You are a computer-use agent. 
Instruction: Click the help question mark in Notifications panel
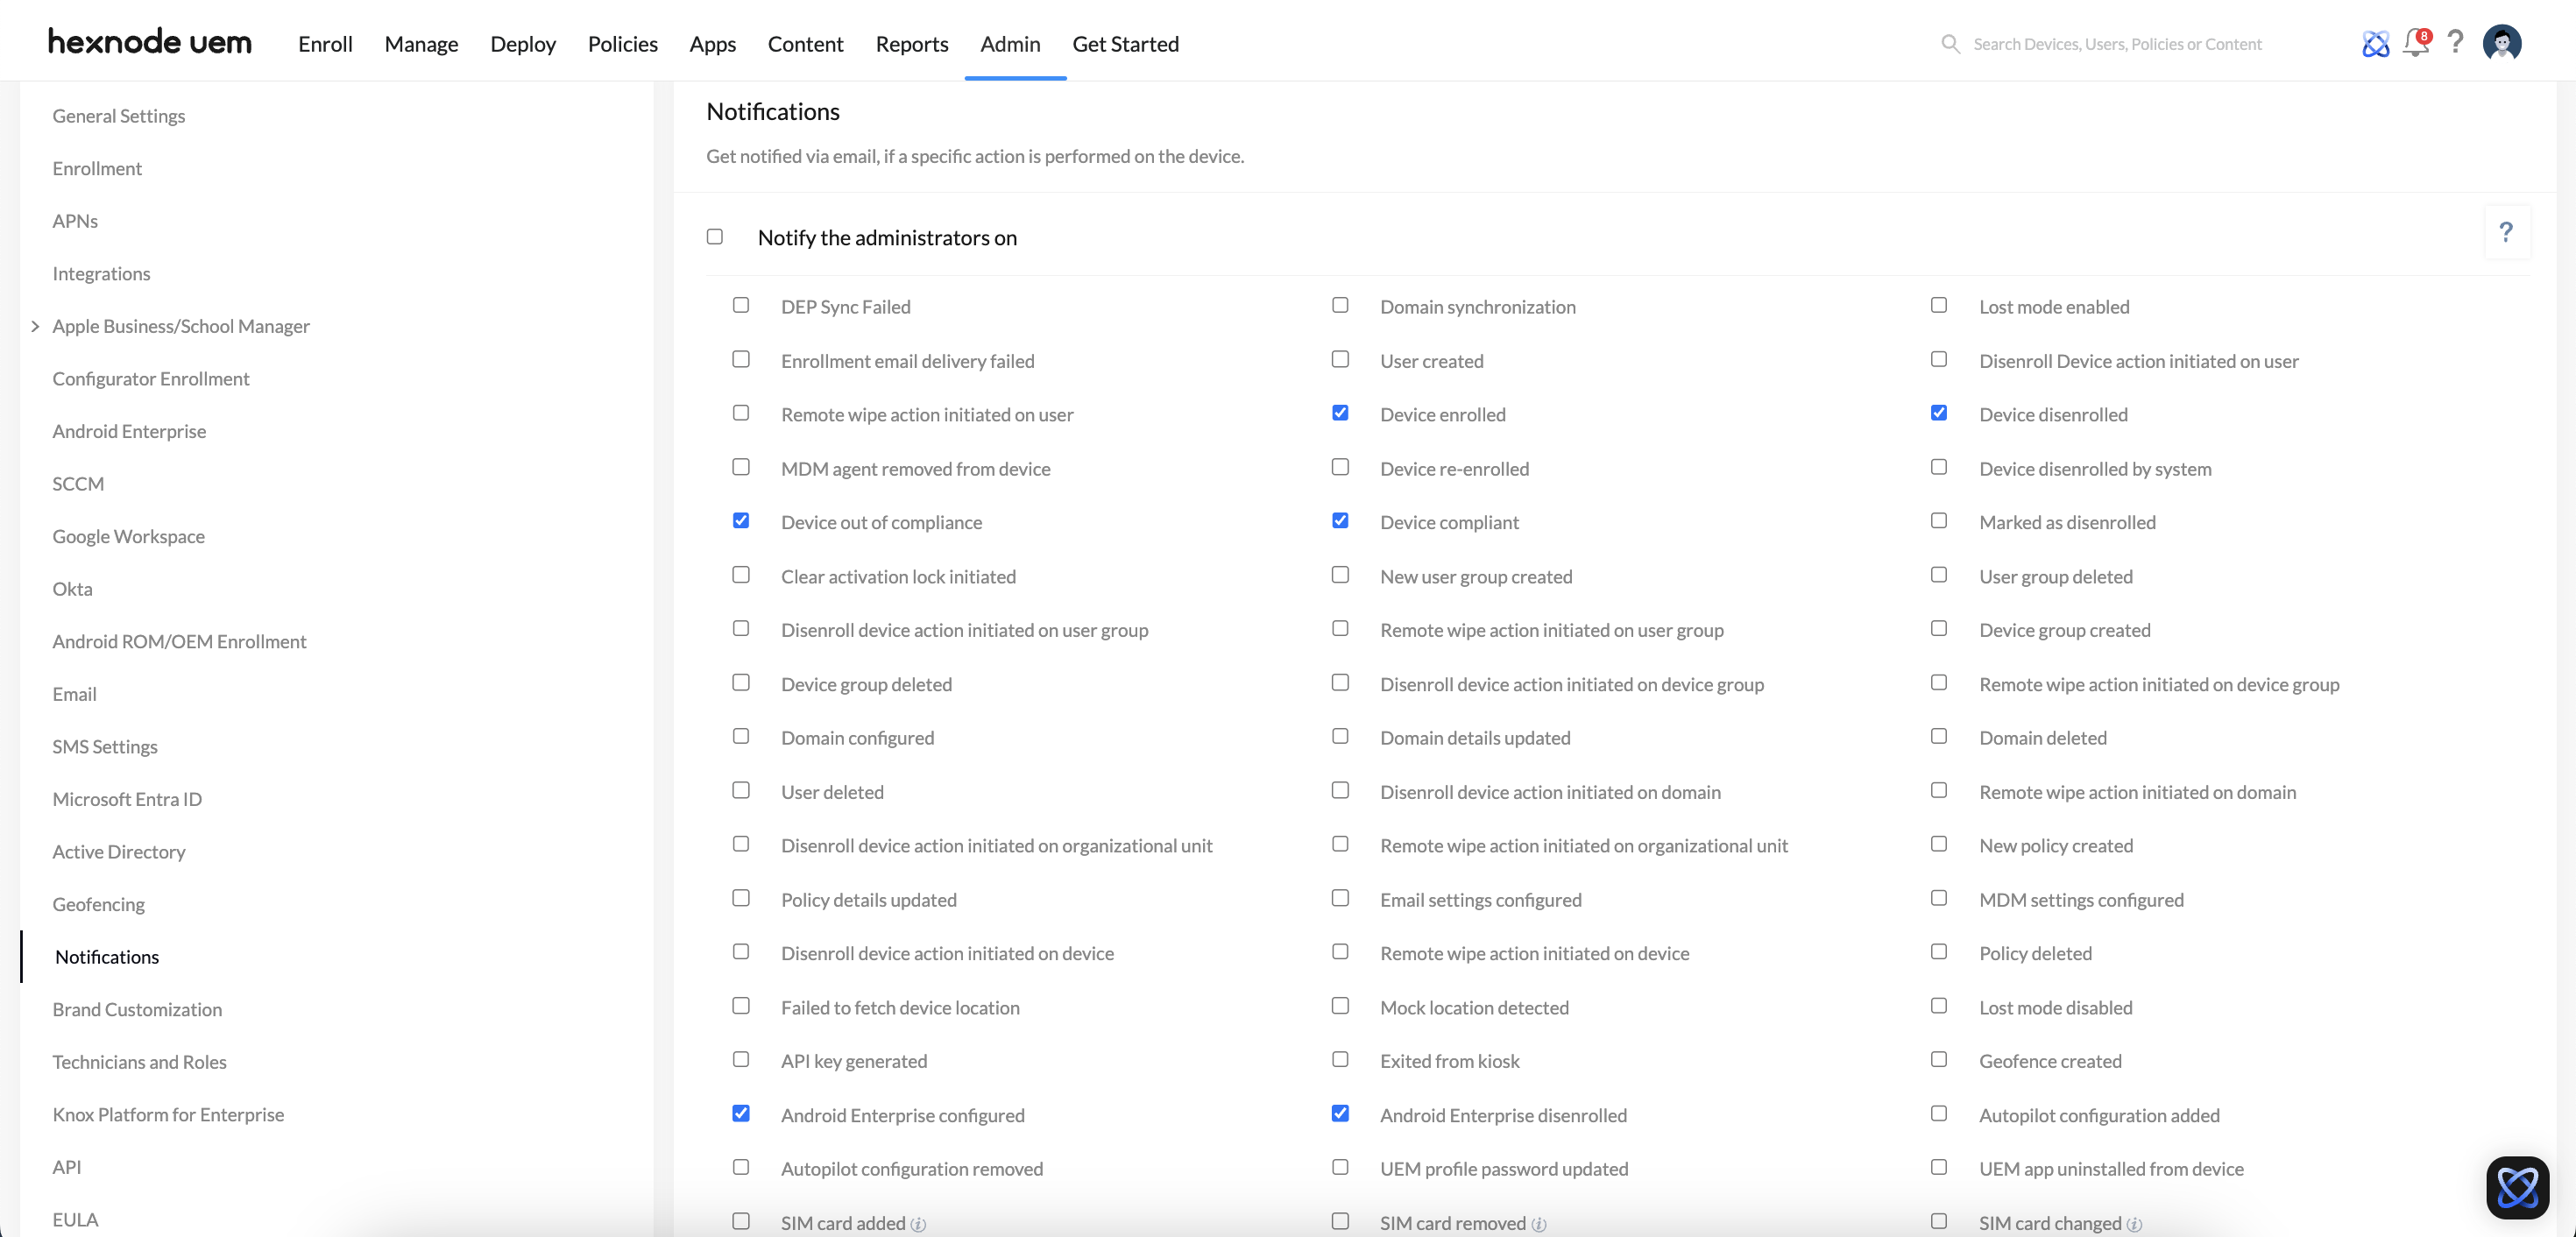pos(2505,232)
